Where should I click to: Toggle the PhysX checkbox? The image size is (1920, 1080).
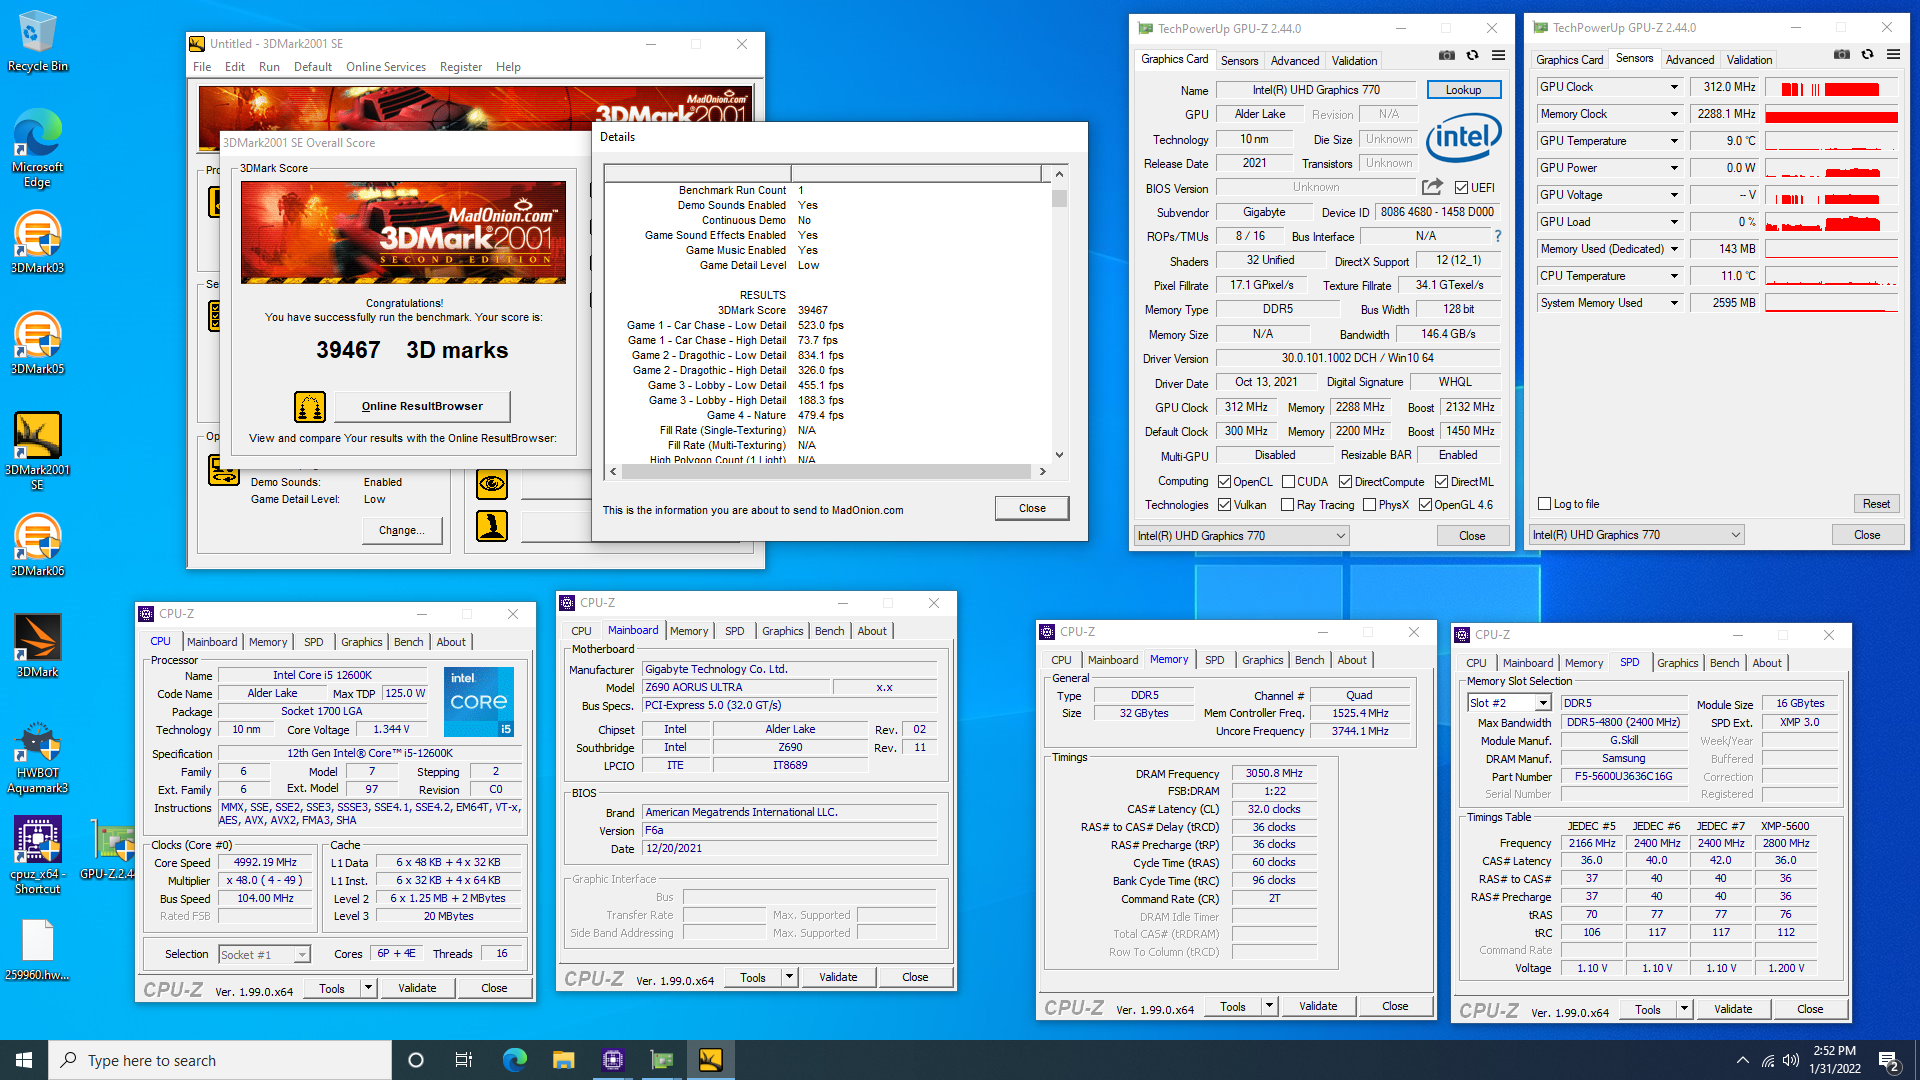(1370, 505)
